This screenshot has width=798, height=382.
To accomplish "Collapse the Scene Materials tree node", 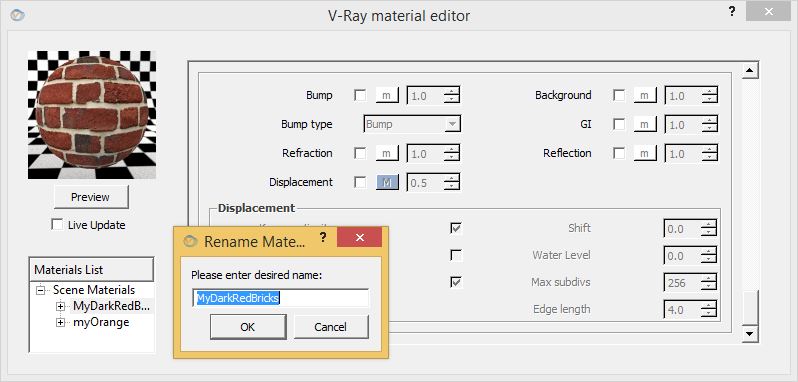I will [40, 290].
